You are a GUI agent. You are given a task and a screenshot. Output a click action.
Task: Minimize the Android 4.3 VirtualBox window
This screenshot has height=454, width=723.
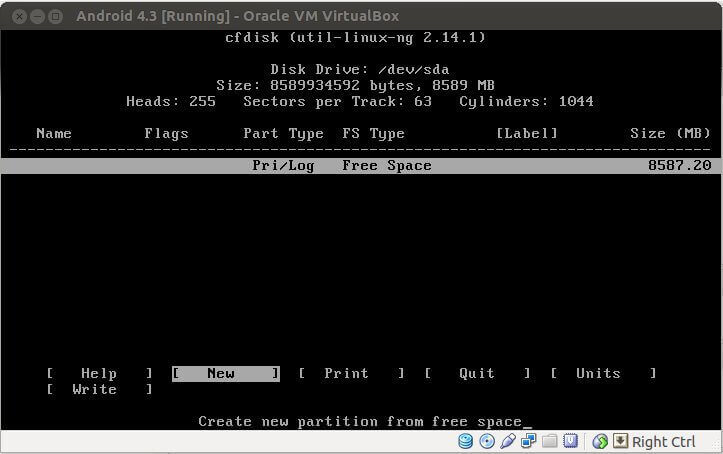coord(37,17)
